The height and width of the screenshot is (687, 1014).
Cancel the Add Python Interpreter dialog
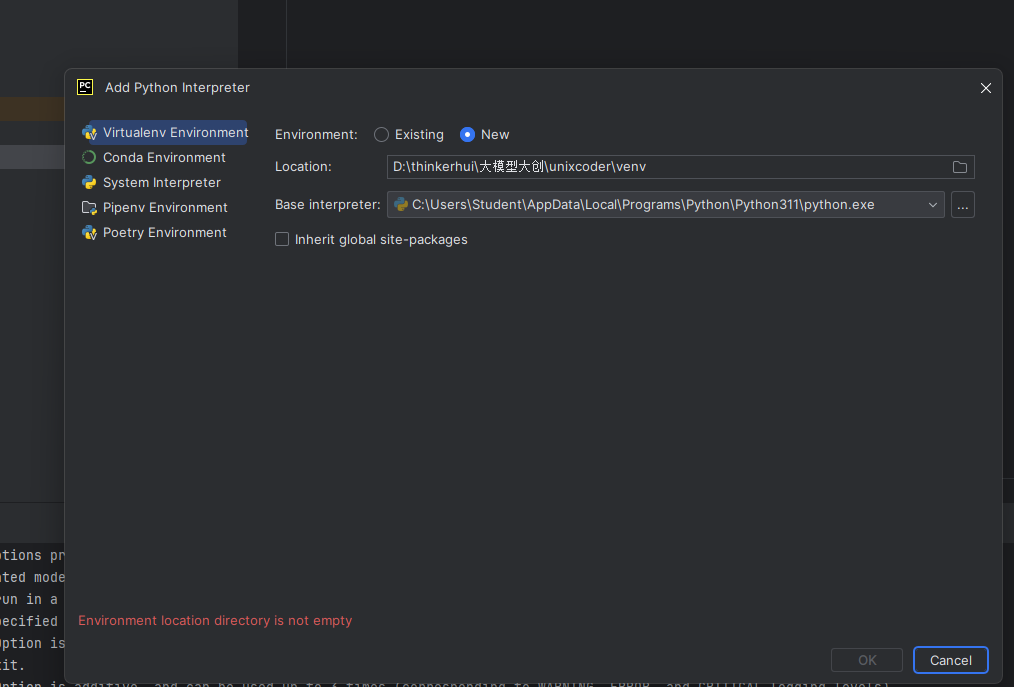951,660
